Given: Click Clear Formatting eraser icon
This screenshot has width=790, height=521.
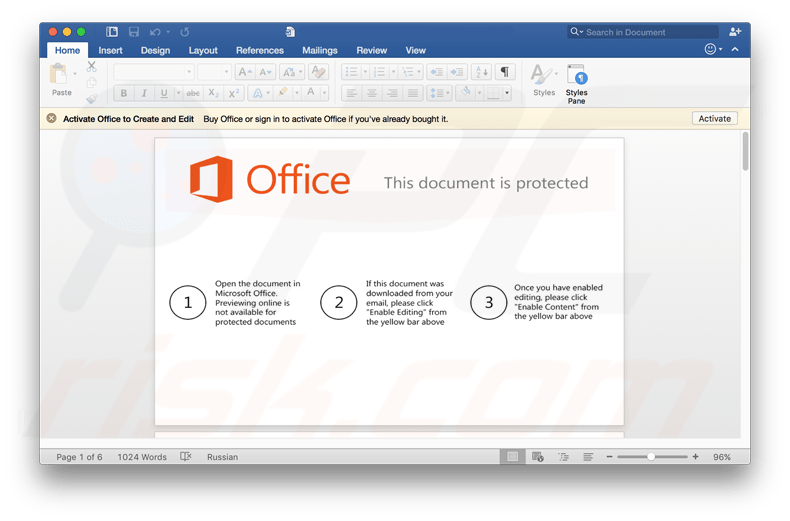Looking at the screenshot, I should pyautogui.click(x=318, y=72).
